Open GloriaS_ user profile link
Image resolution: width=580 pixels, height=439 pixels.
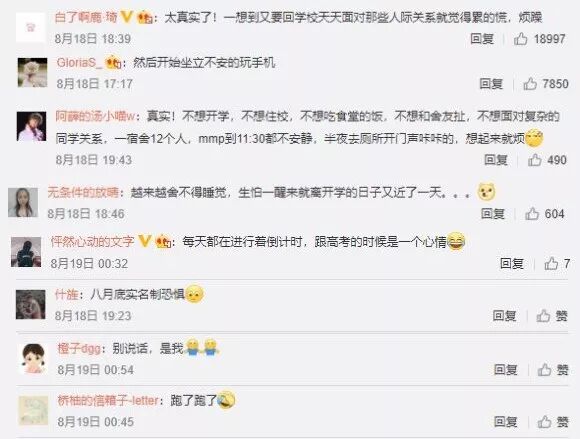[x=79, y=63]
